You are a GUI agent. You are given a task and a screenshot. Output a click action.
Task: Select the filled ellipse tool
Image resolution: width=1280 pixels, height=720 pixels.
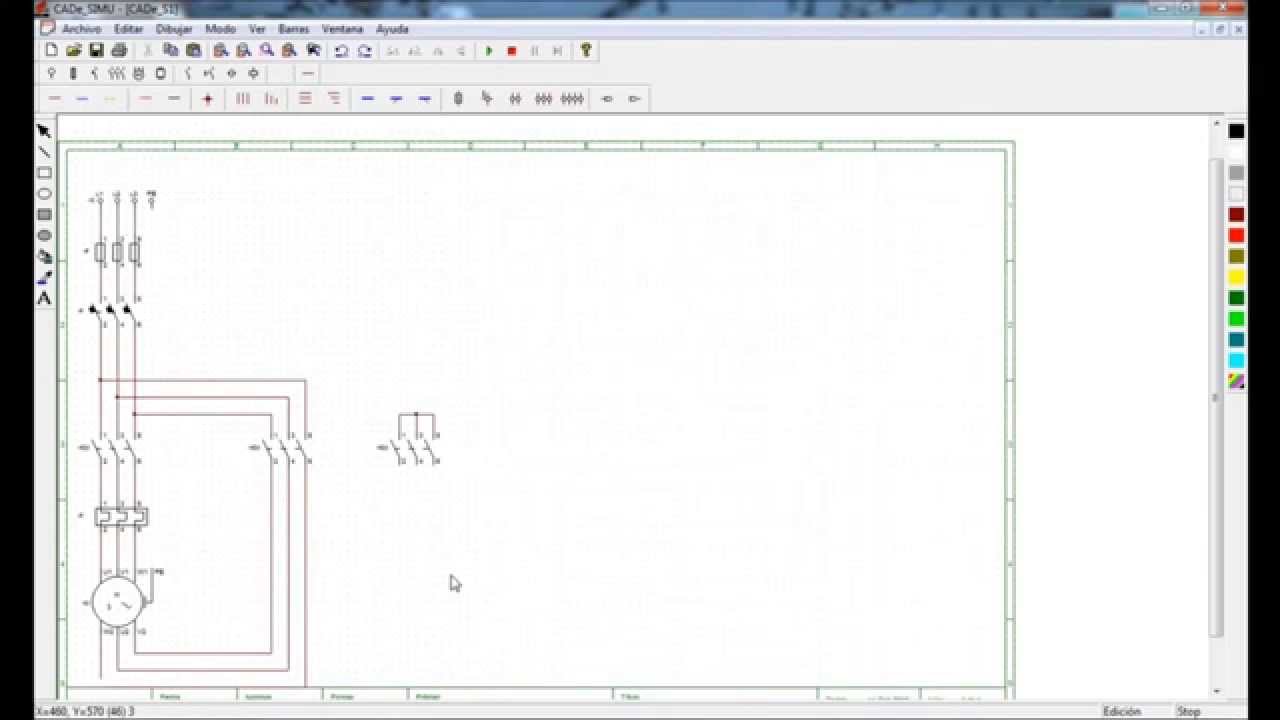(x=44, y=236)
